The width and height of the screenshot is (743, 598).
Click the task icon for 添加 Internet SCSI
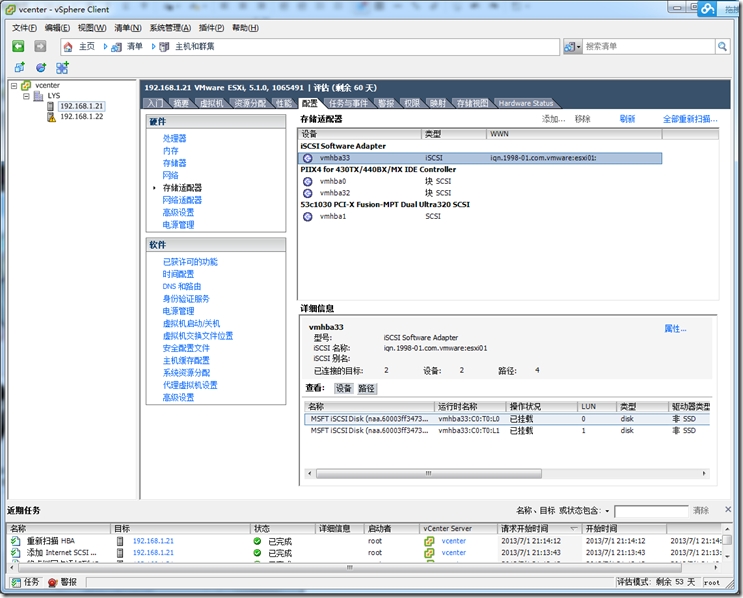[16, 553]
